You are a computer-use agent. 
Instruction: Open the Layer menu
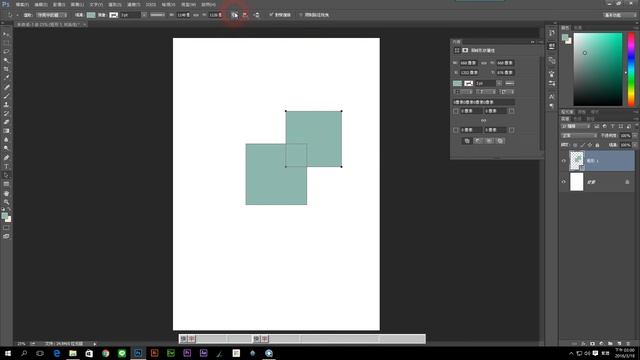tap(77, 4)
